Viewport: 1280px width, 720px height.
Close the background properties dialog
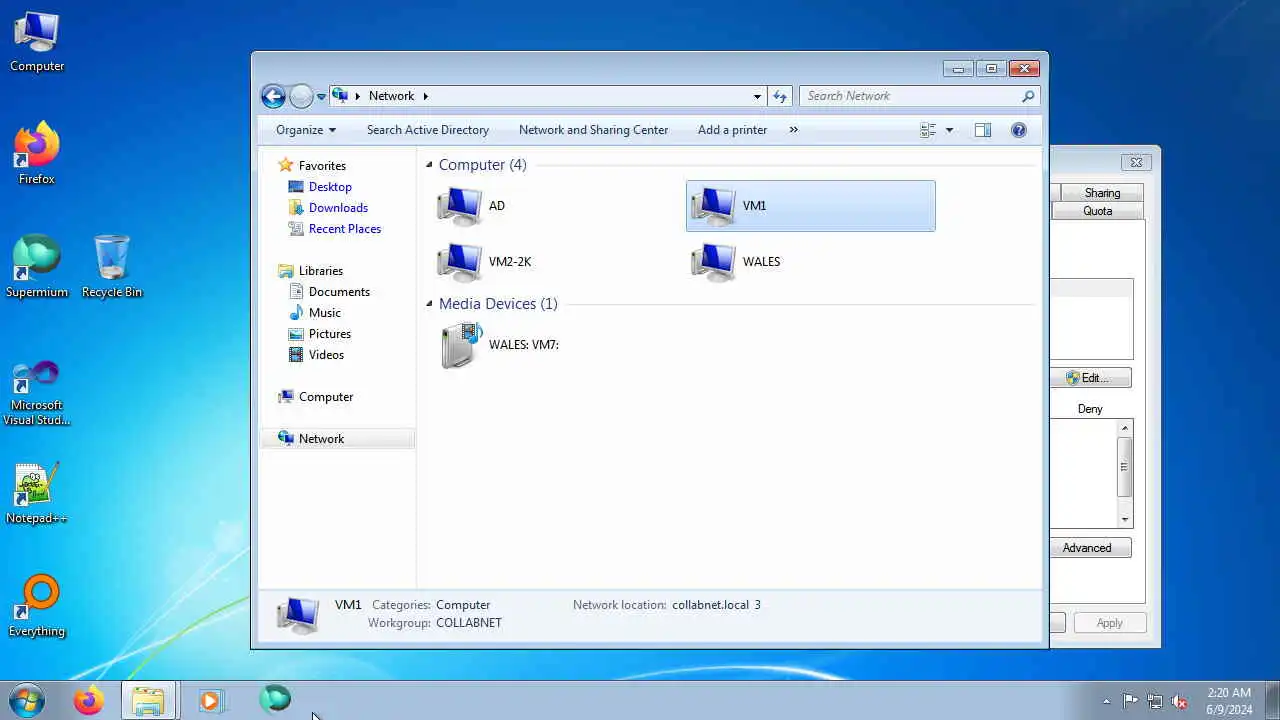tap(1136, 162)
